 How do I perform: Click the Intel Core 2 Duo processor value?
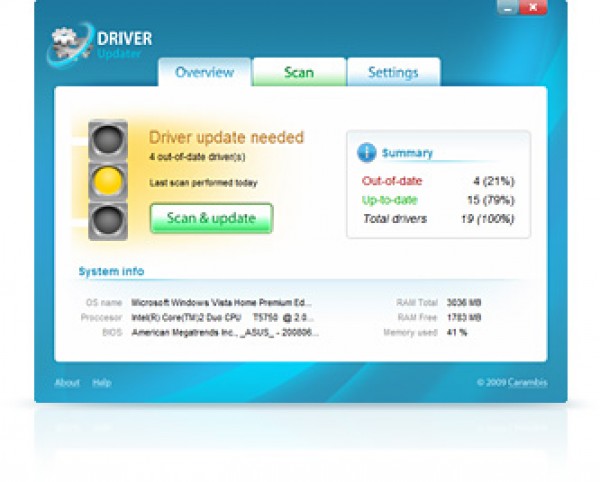tap(222, 318)
